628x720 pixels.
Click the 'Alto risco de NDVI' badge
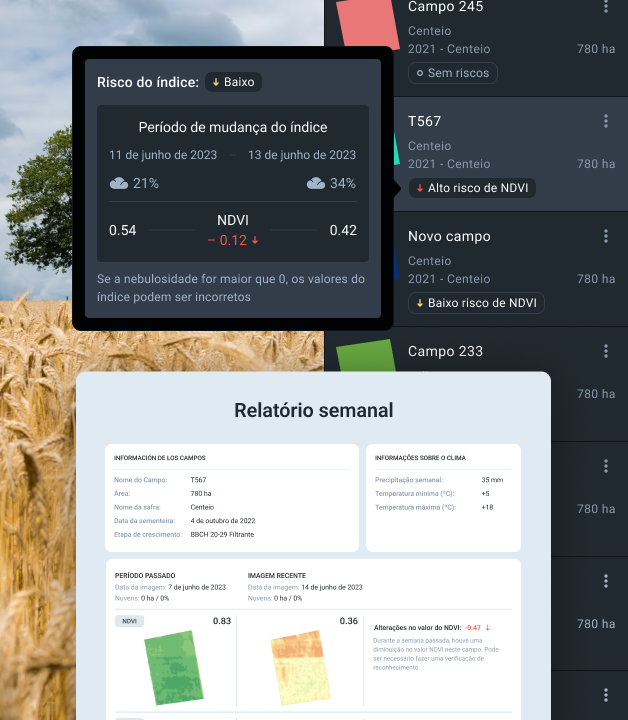point(472,188)
